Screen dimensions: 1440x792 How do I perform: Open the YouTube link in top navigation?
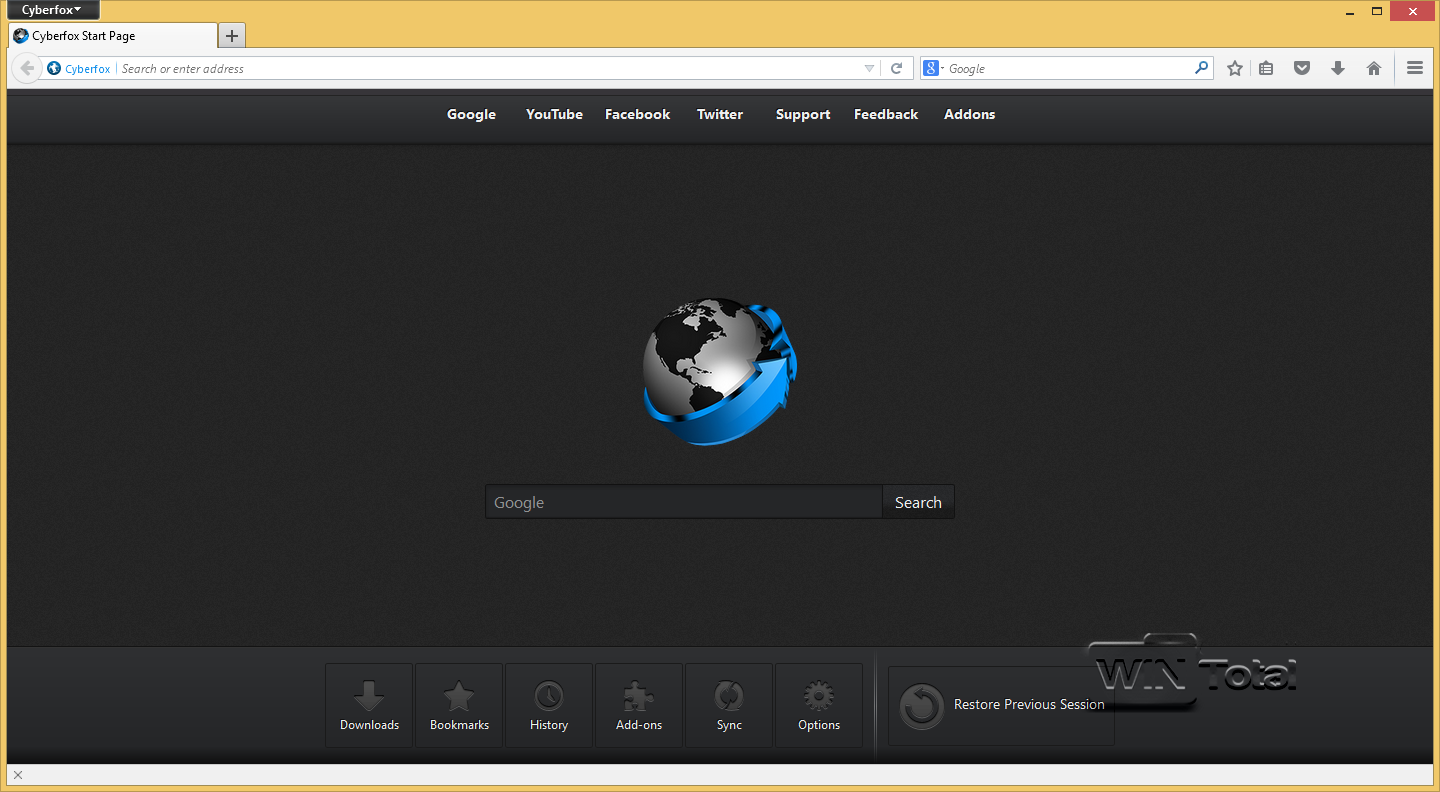554,115
